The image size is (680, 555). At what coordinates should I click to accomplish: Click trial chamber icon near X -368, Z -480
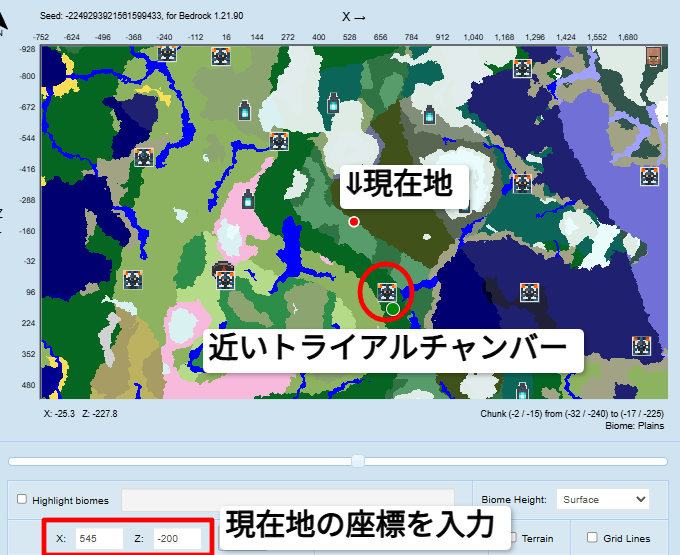(x=144, y=157)
